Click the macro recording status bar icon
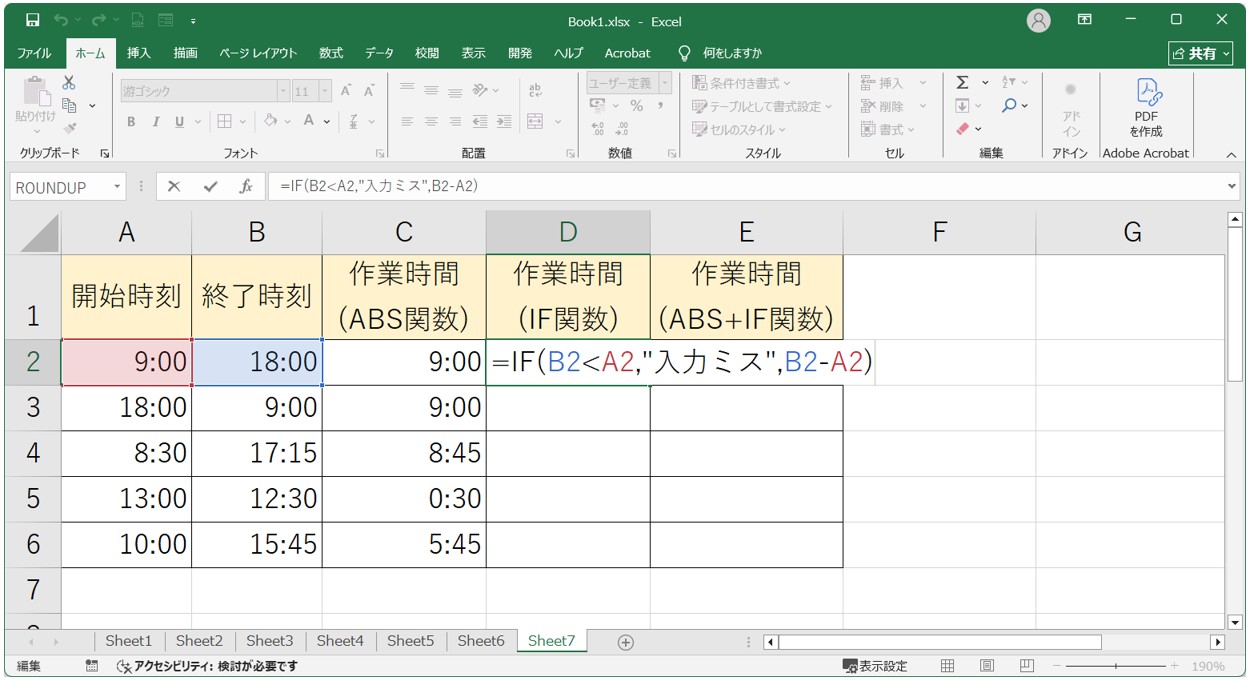The height and width of the screenshot is (682, 1251). pos(92,666)
